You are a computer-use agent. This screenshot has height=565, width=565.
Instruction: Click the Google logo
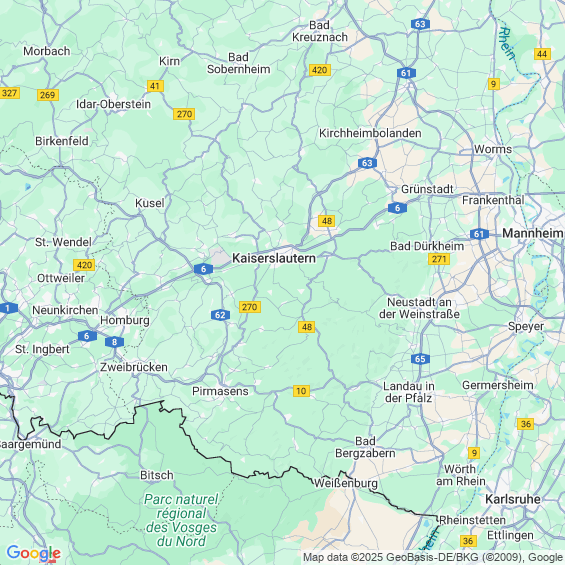[34, 553]
